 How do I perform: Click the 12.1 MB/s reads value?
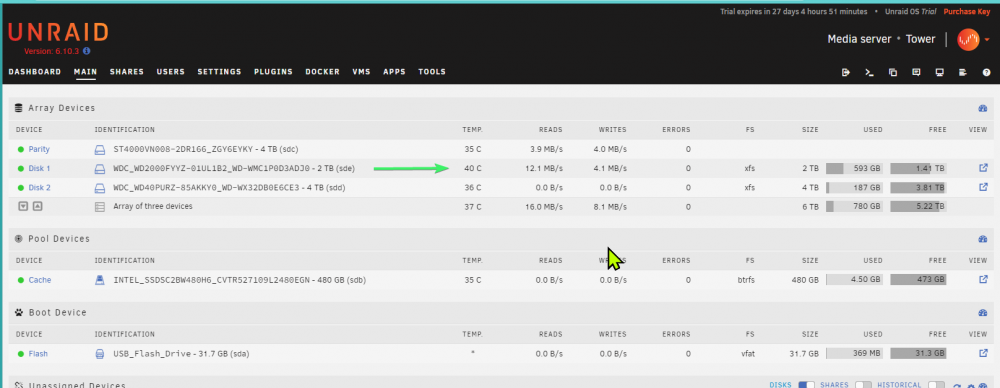pyautogui.click(x=543, y=168)
